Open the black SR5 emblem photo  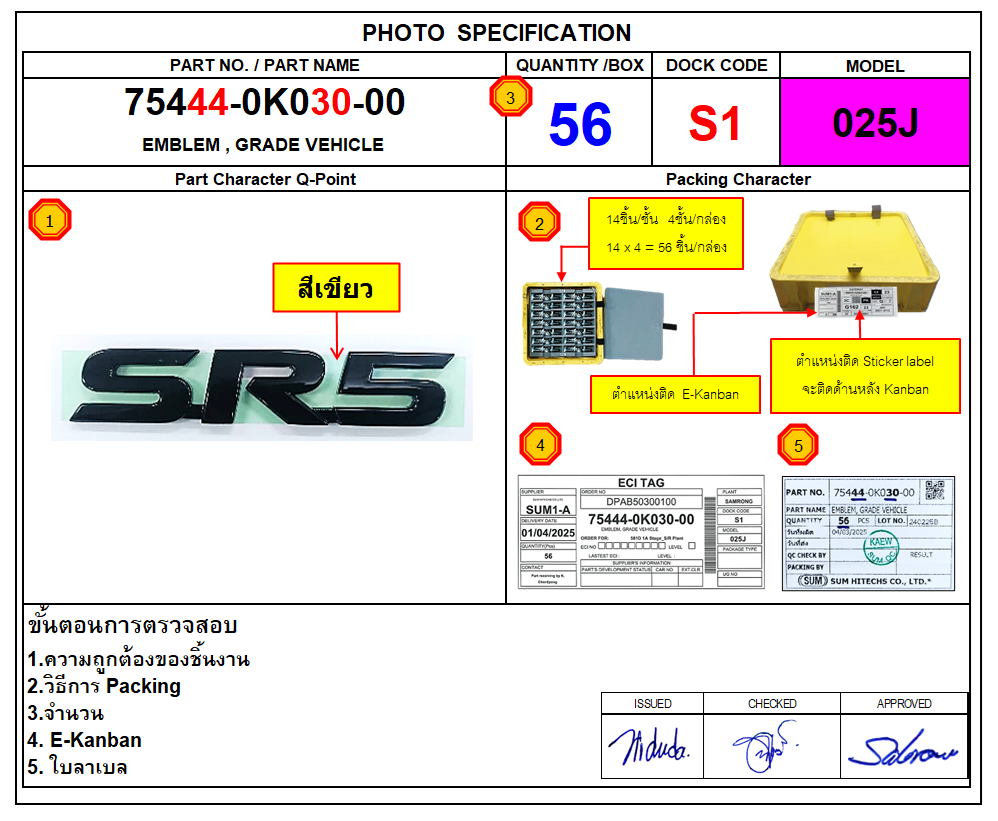(262, 387)
